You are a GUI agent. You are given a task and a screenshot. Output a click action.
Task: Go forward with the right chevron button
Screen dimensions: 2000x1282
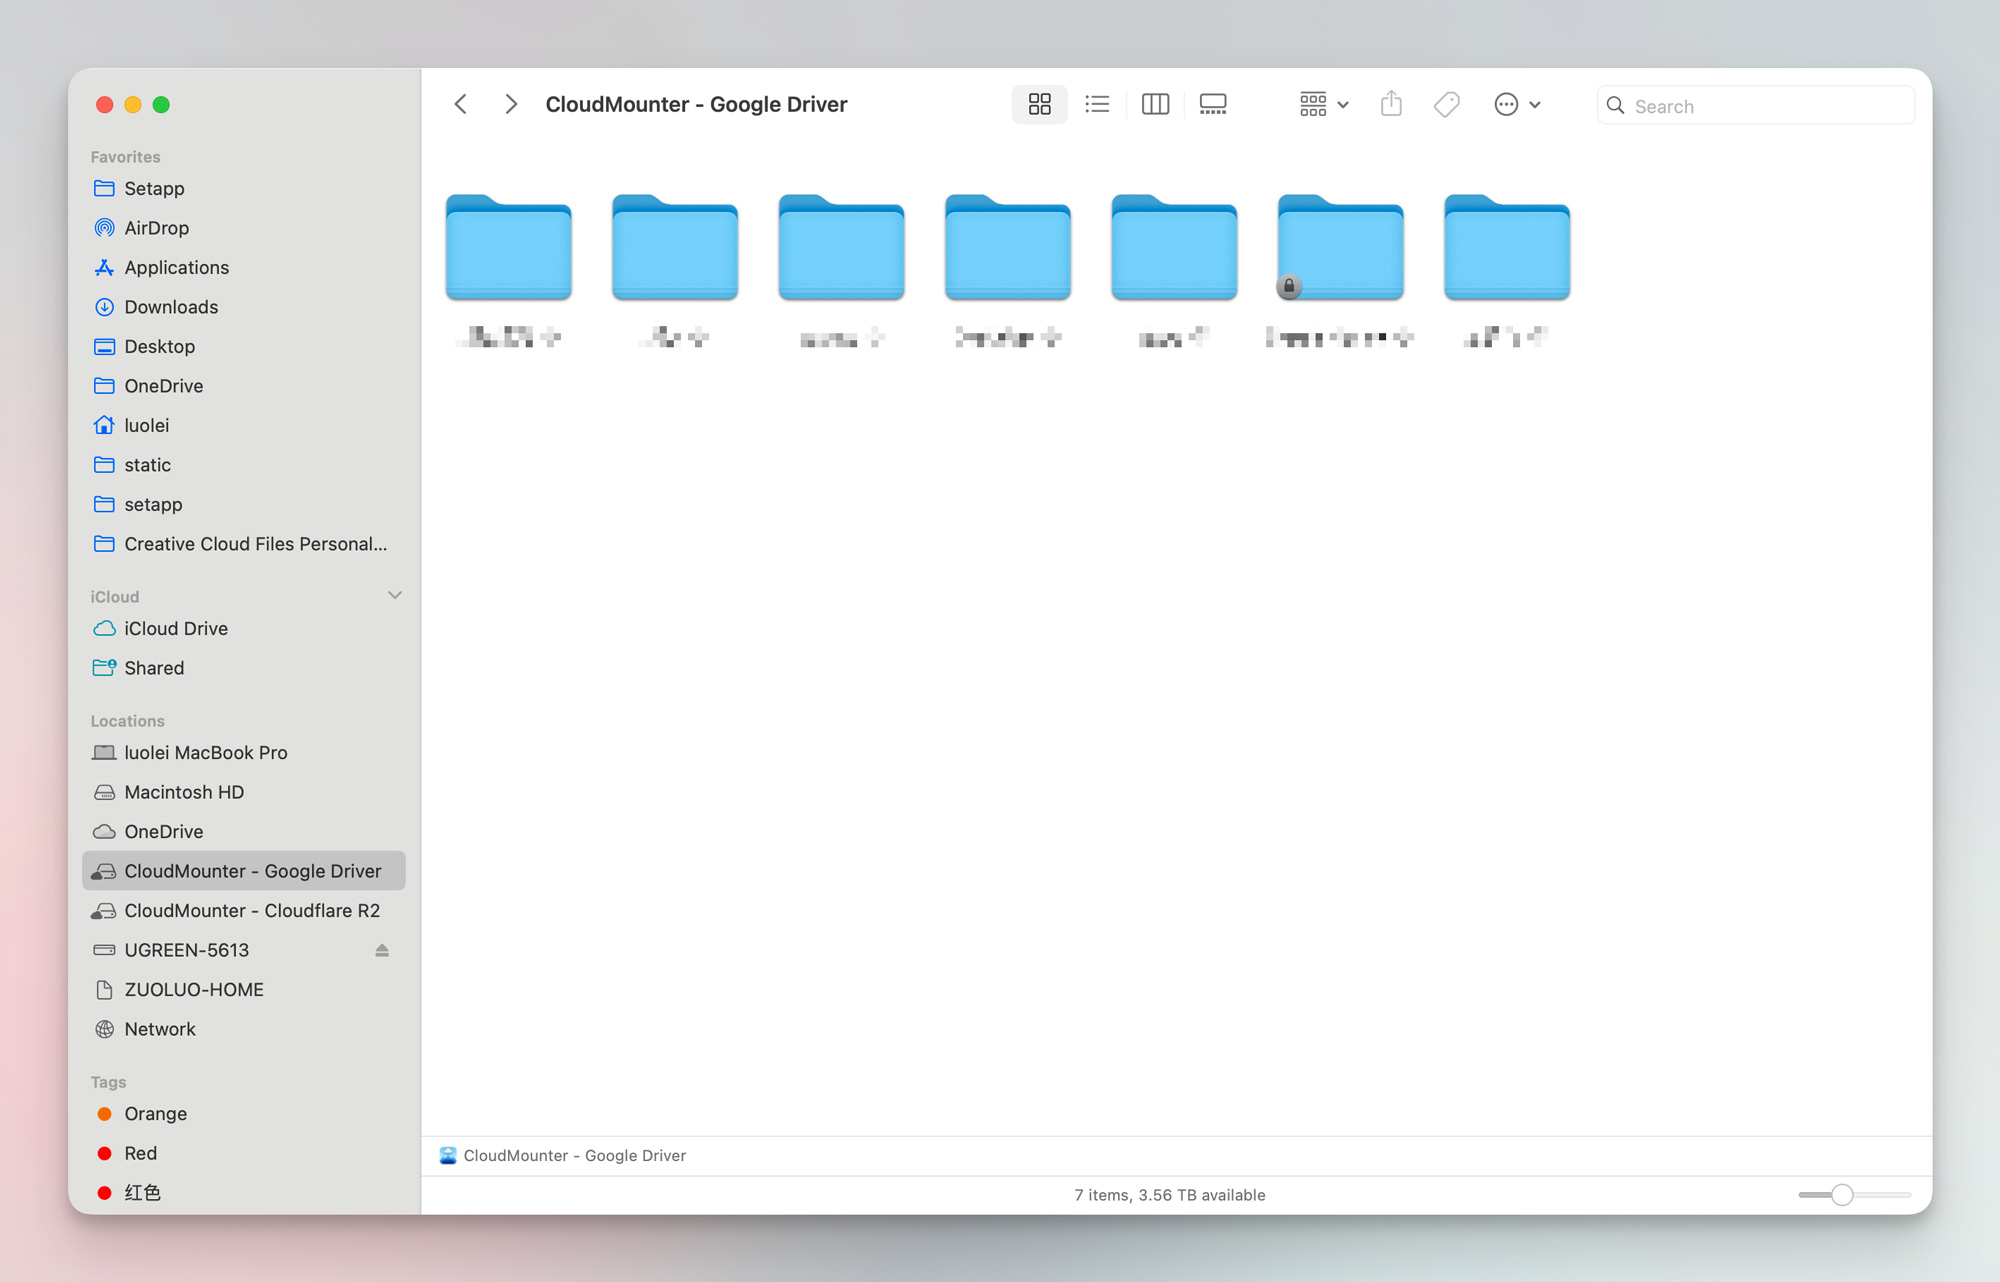510,104
